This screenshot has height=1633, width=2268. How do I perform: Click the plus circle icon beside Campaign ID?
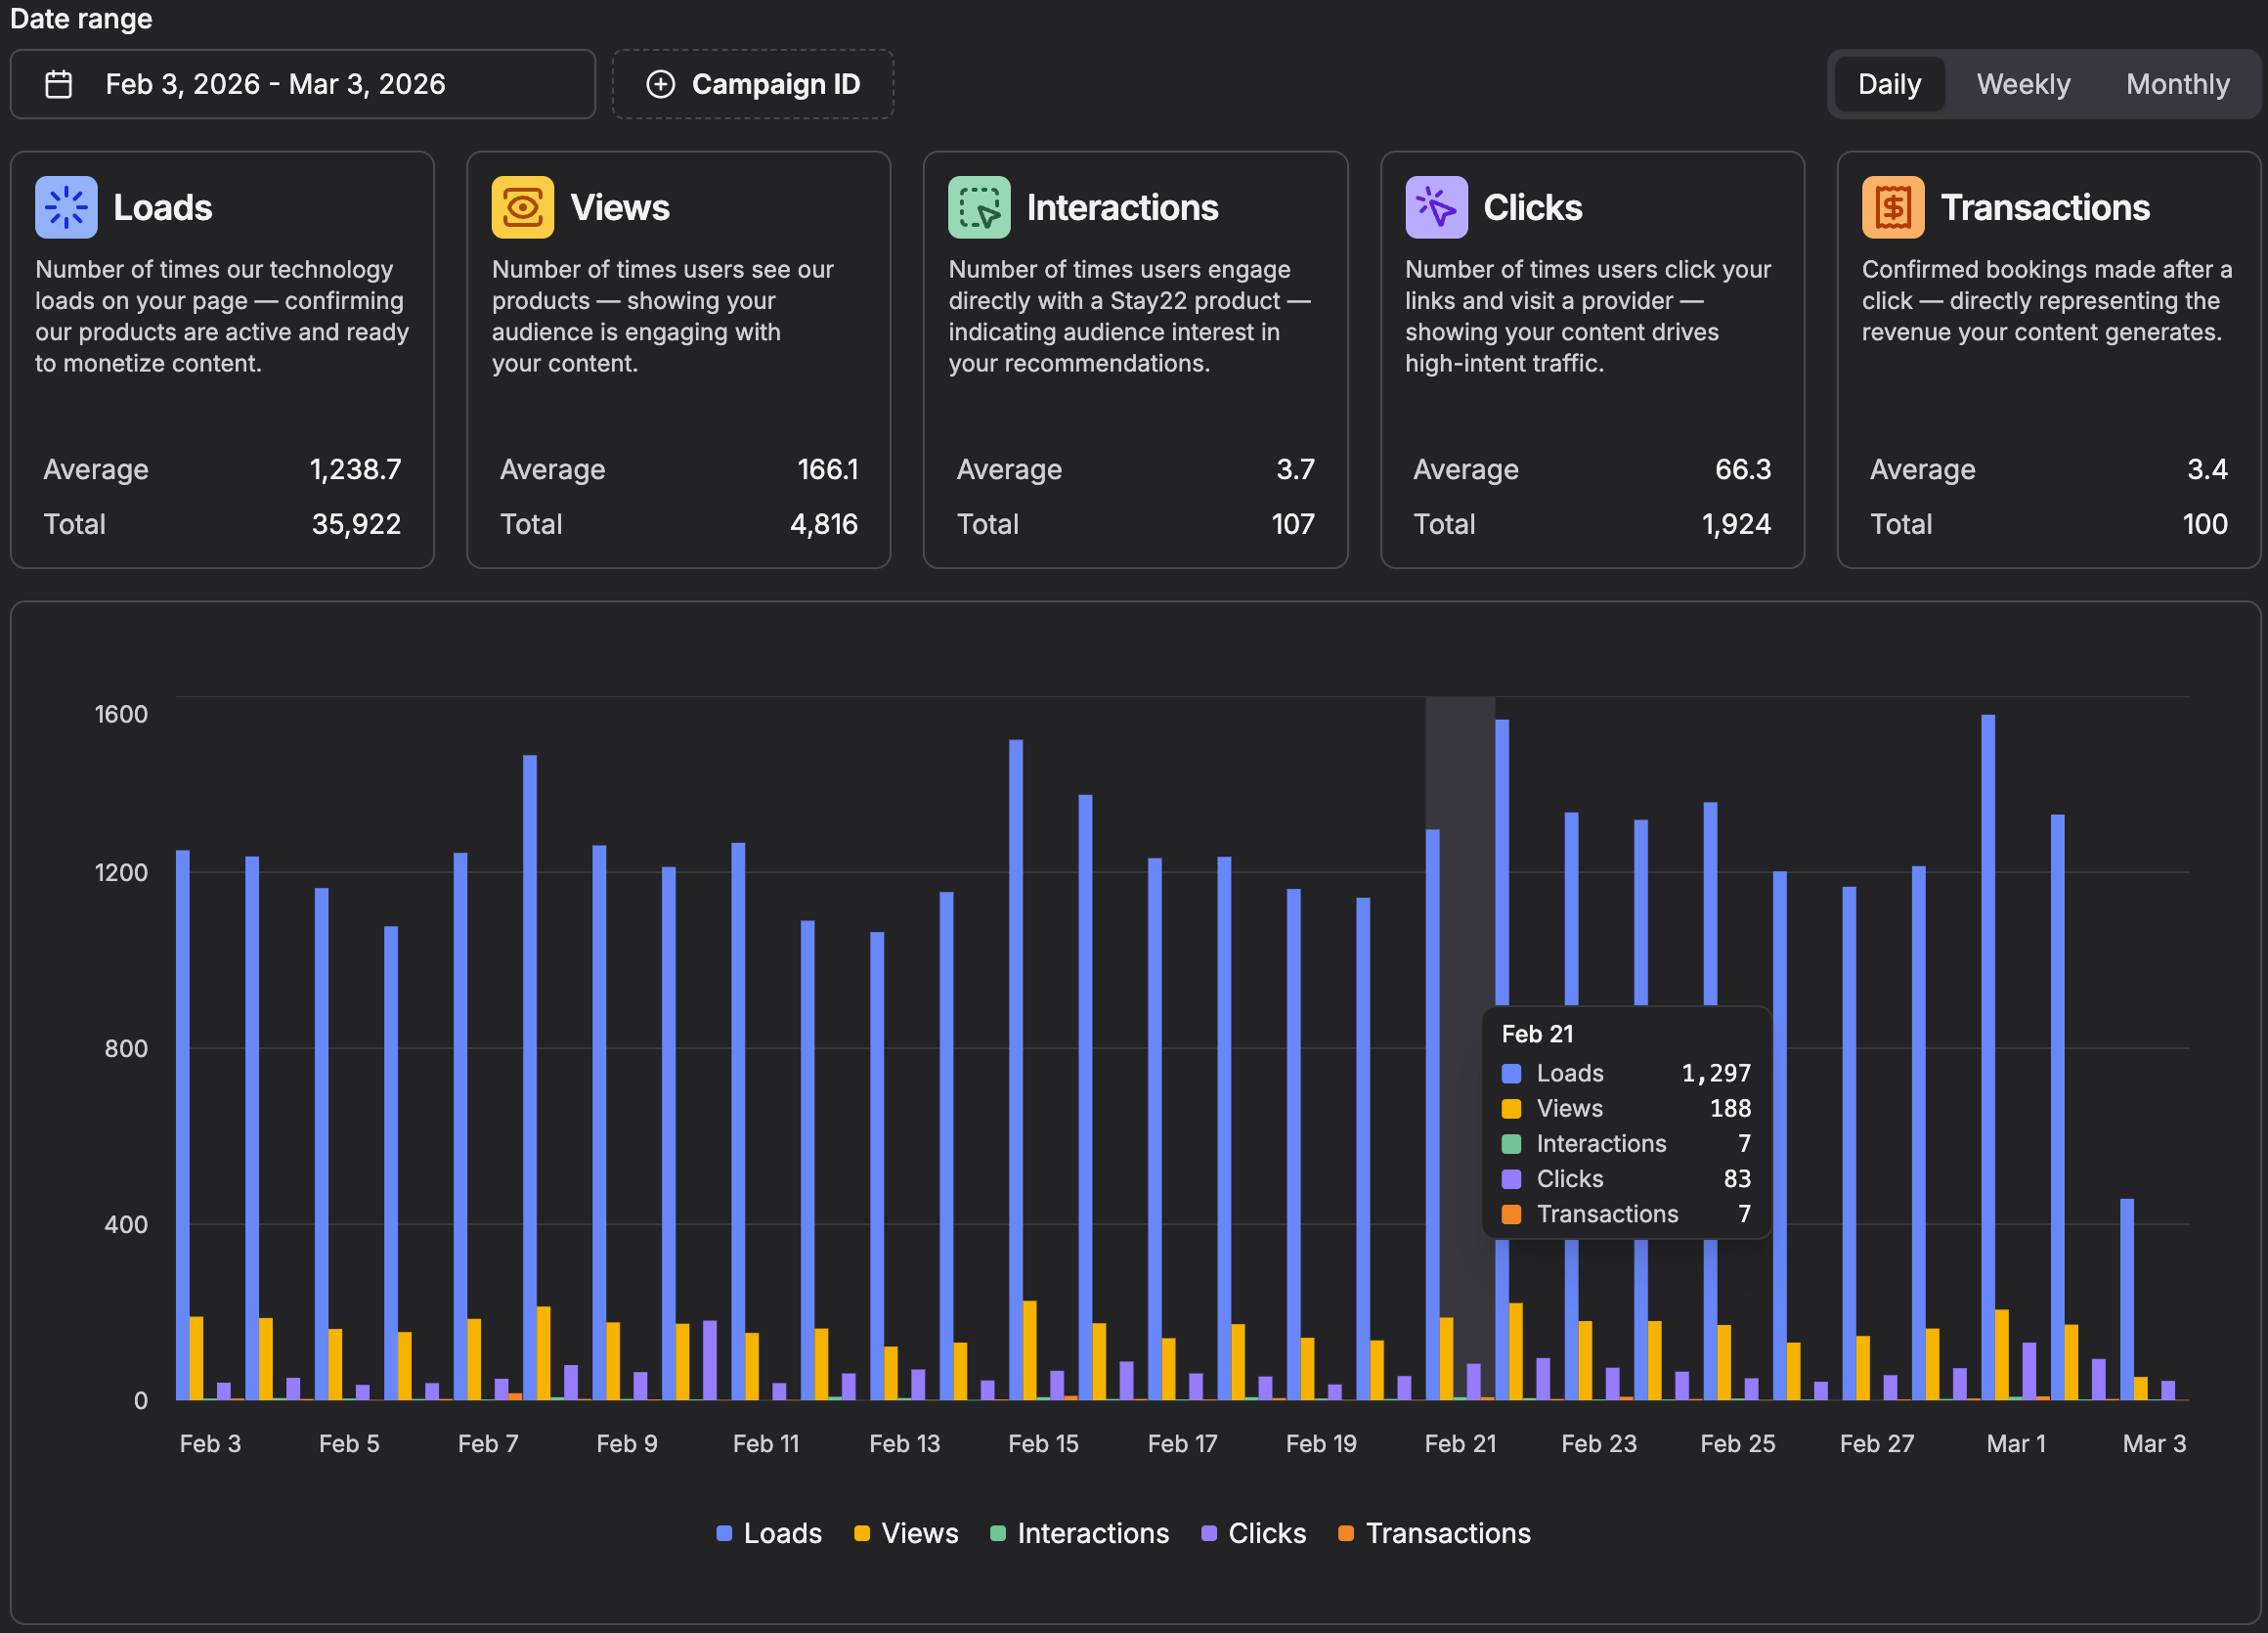tap(660, 84)
